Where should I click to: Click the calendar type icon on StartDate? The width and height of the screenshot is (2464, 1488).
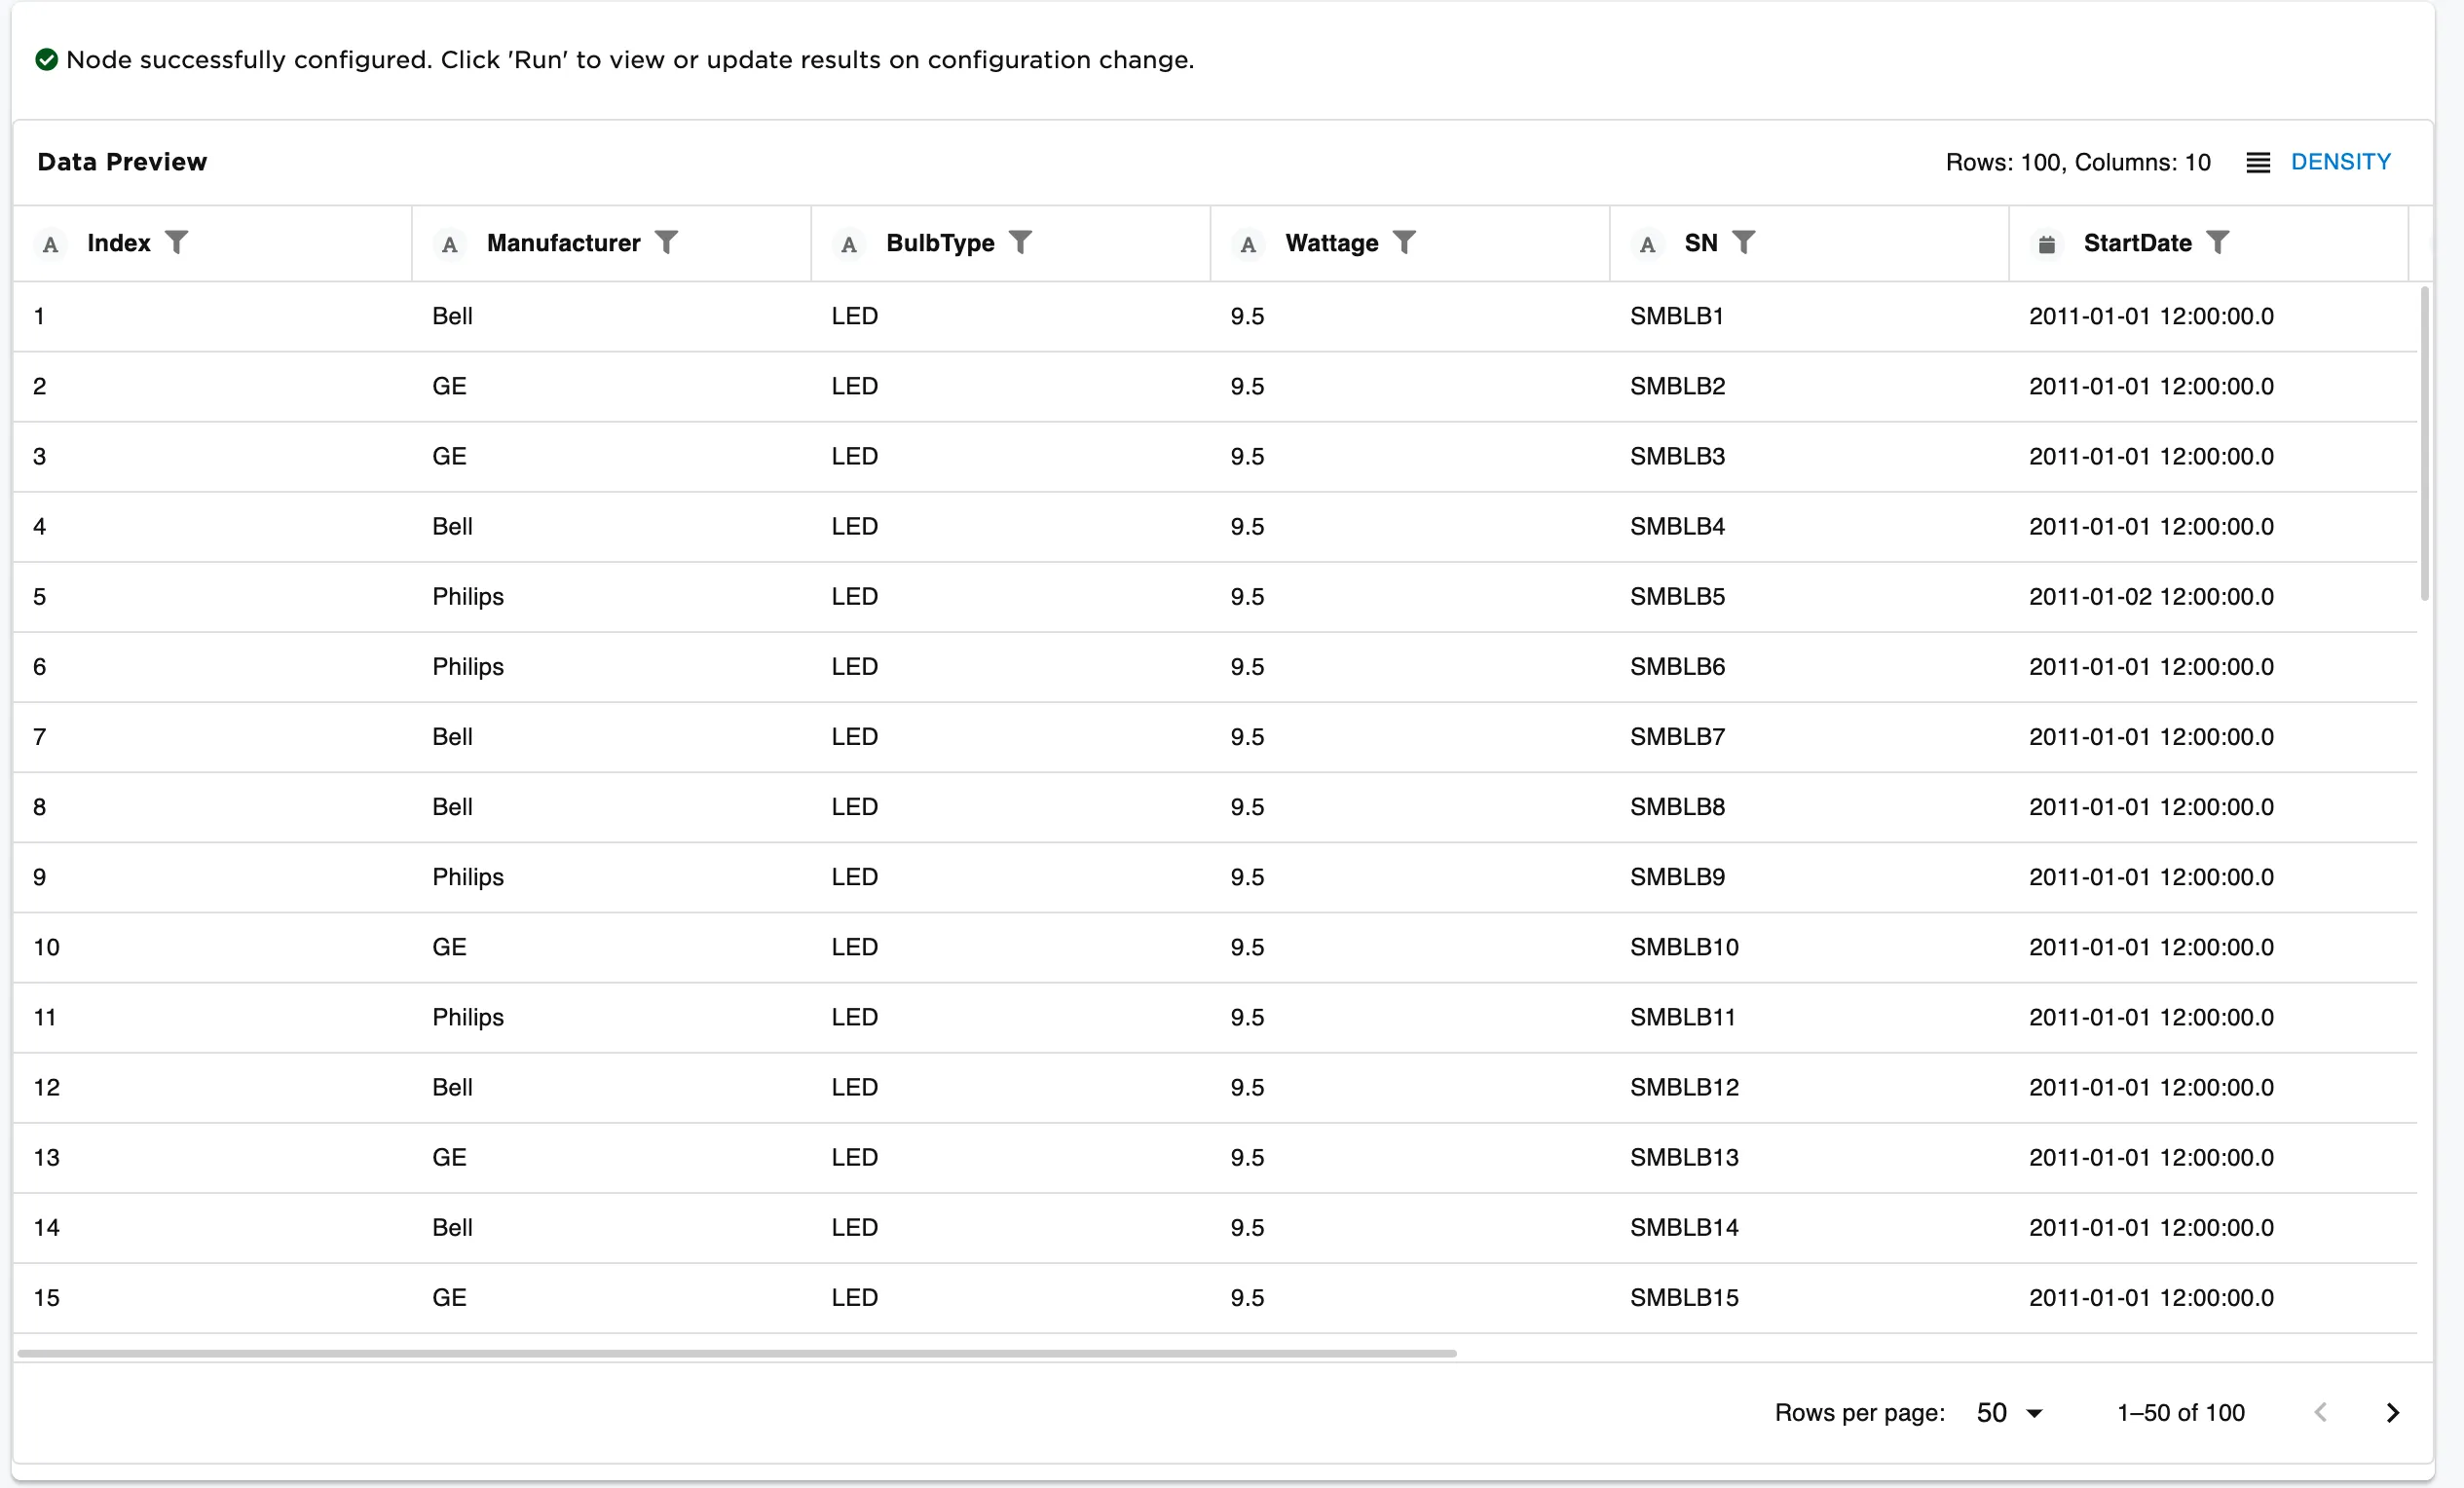pyautogui.click(x=2046, y=244)
